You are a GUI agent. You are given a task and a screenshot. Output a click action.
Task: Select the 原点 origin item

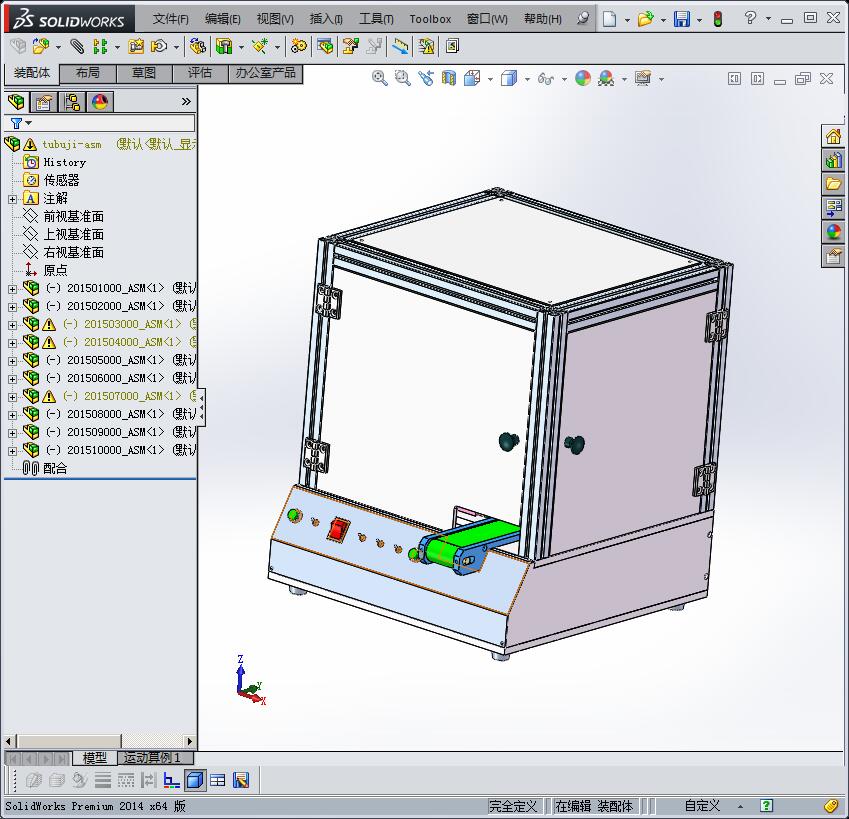point(55,270)
